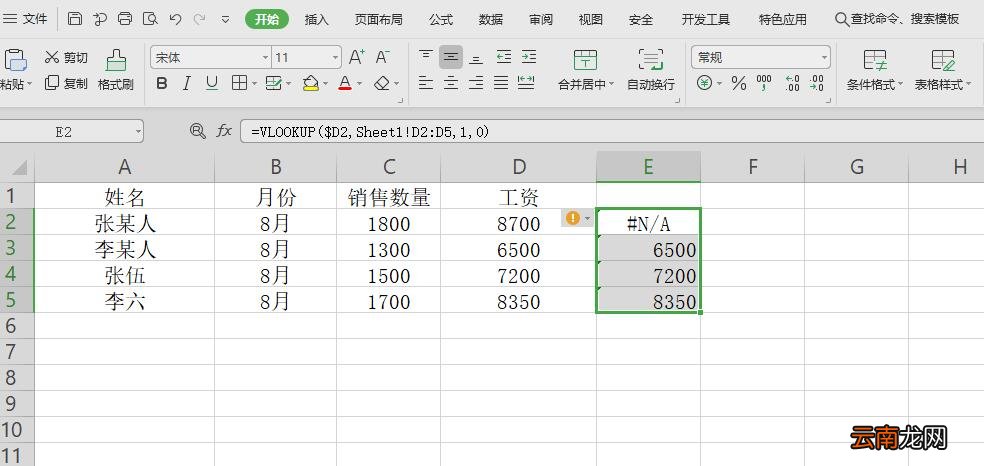Select the Format Painter (格式刷) tool
The image size is (984, 466).
(115, 70)
